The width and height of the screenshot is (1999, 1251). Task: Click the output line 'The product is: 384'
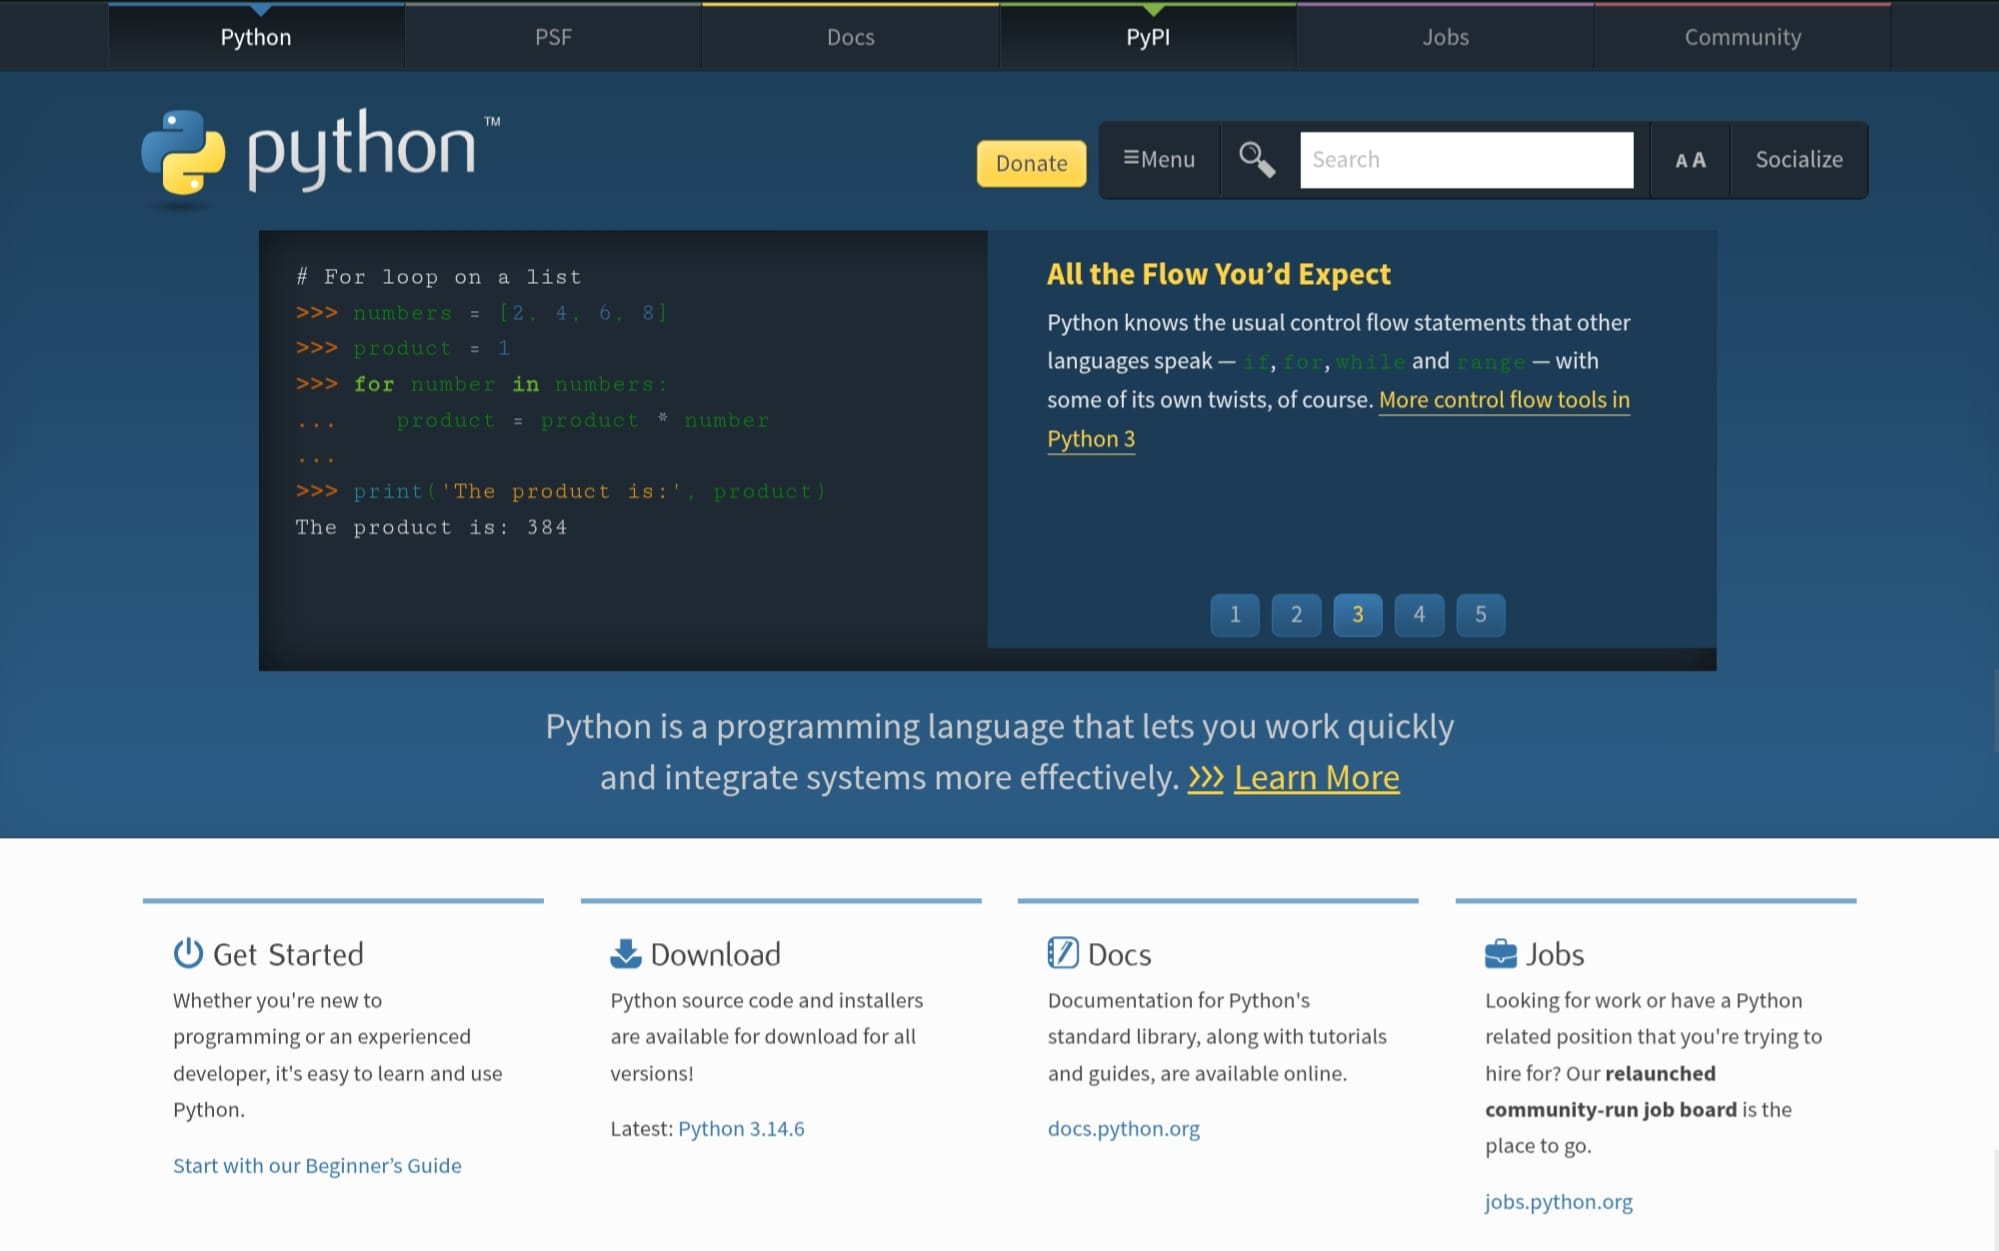[x=431, y=527]
